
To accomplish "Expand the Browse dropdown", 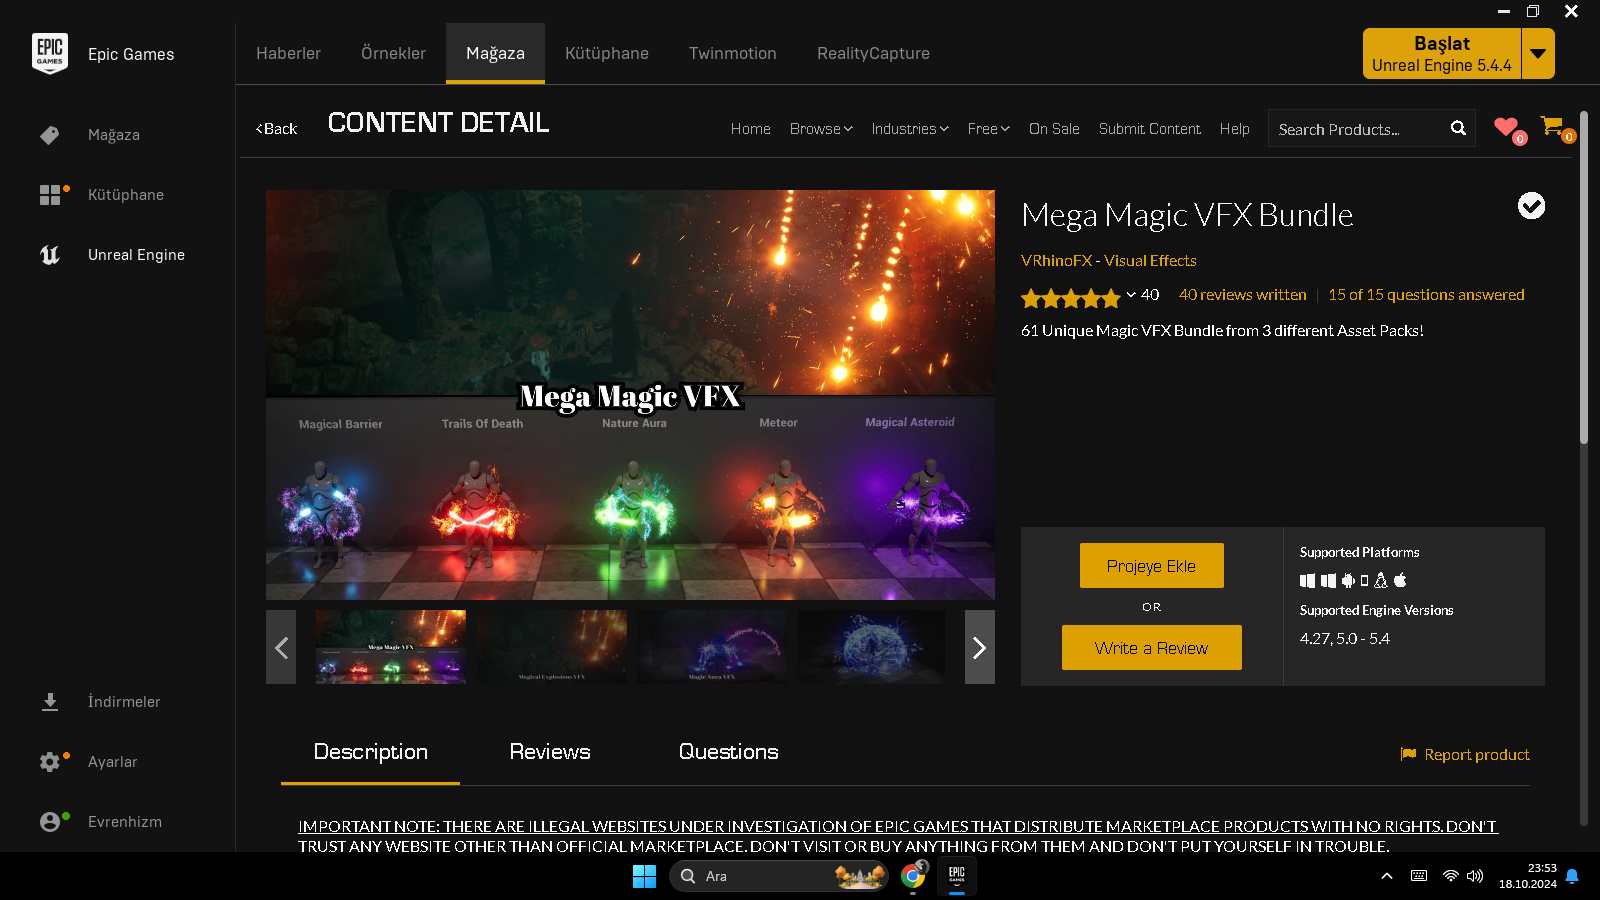I will [821, 129].
